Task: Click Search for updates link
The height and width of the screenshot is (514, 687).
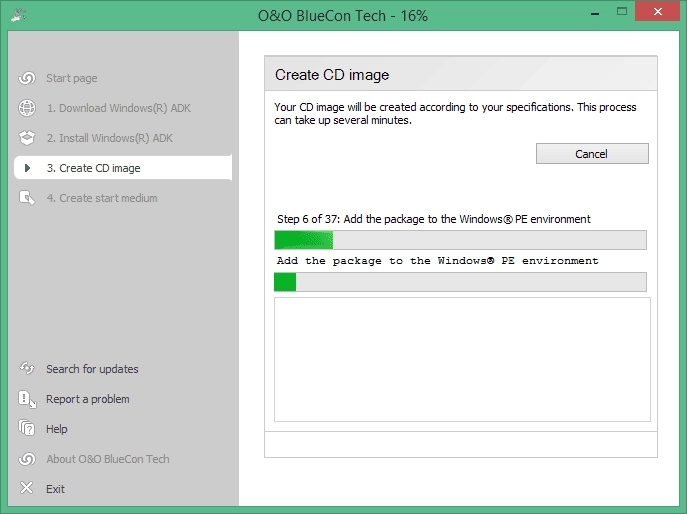Action: click(x=92, y=369)
